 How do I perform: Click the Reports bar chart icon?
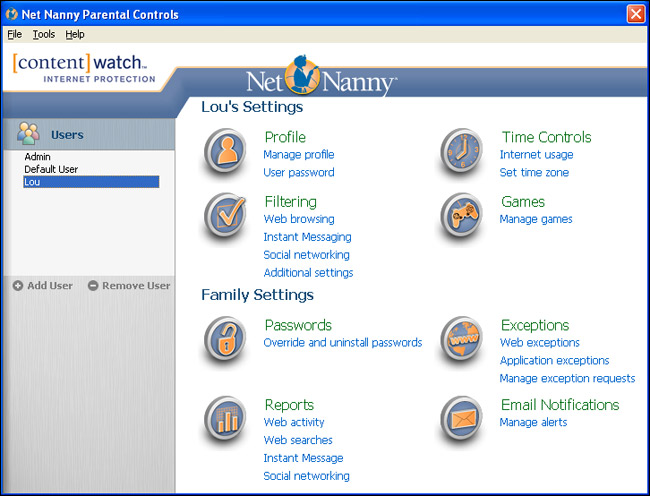click(226, 419)
